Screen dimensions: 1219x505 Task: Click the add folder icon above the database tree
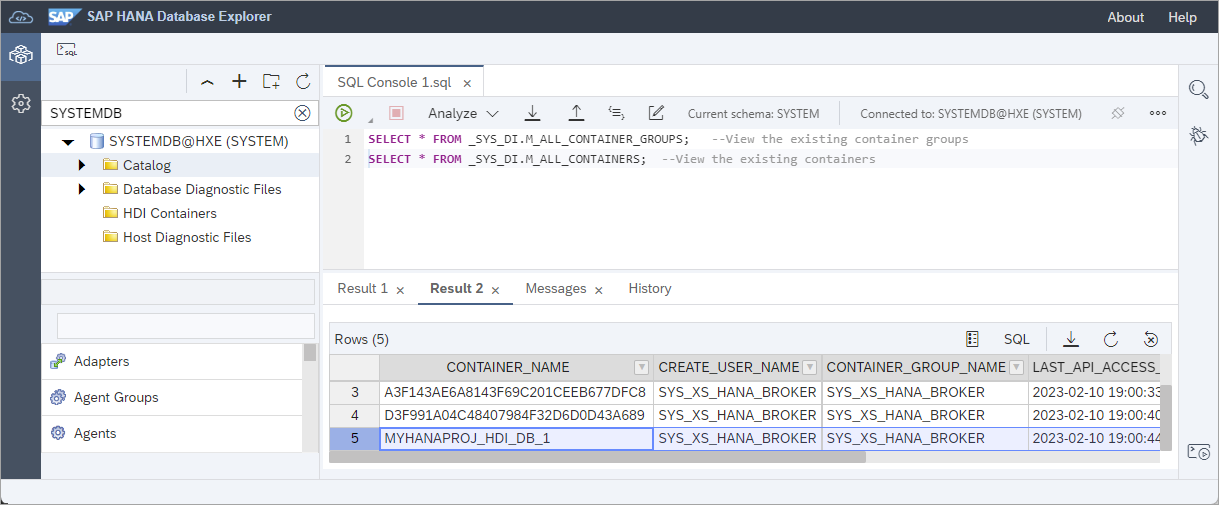click(271, 82)
